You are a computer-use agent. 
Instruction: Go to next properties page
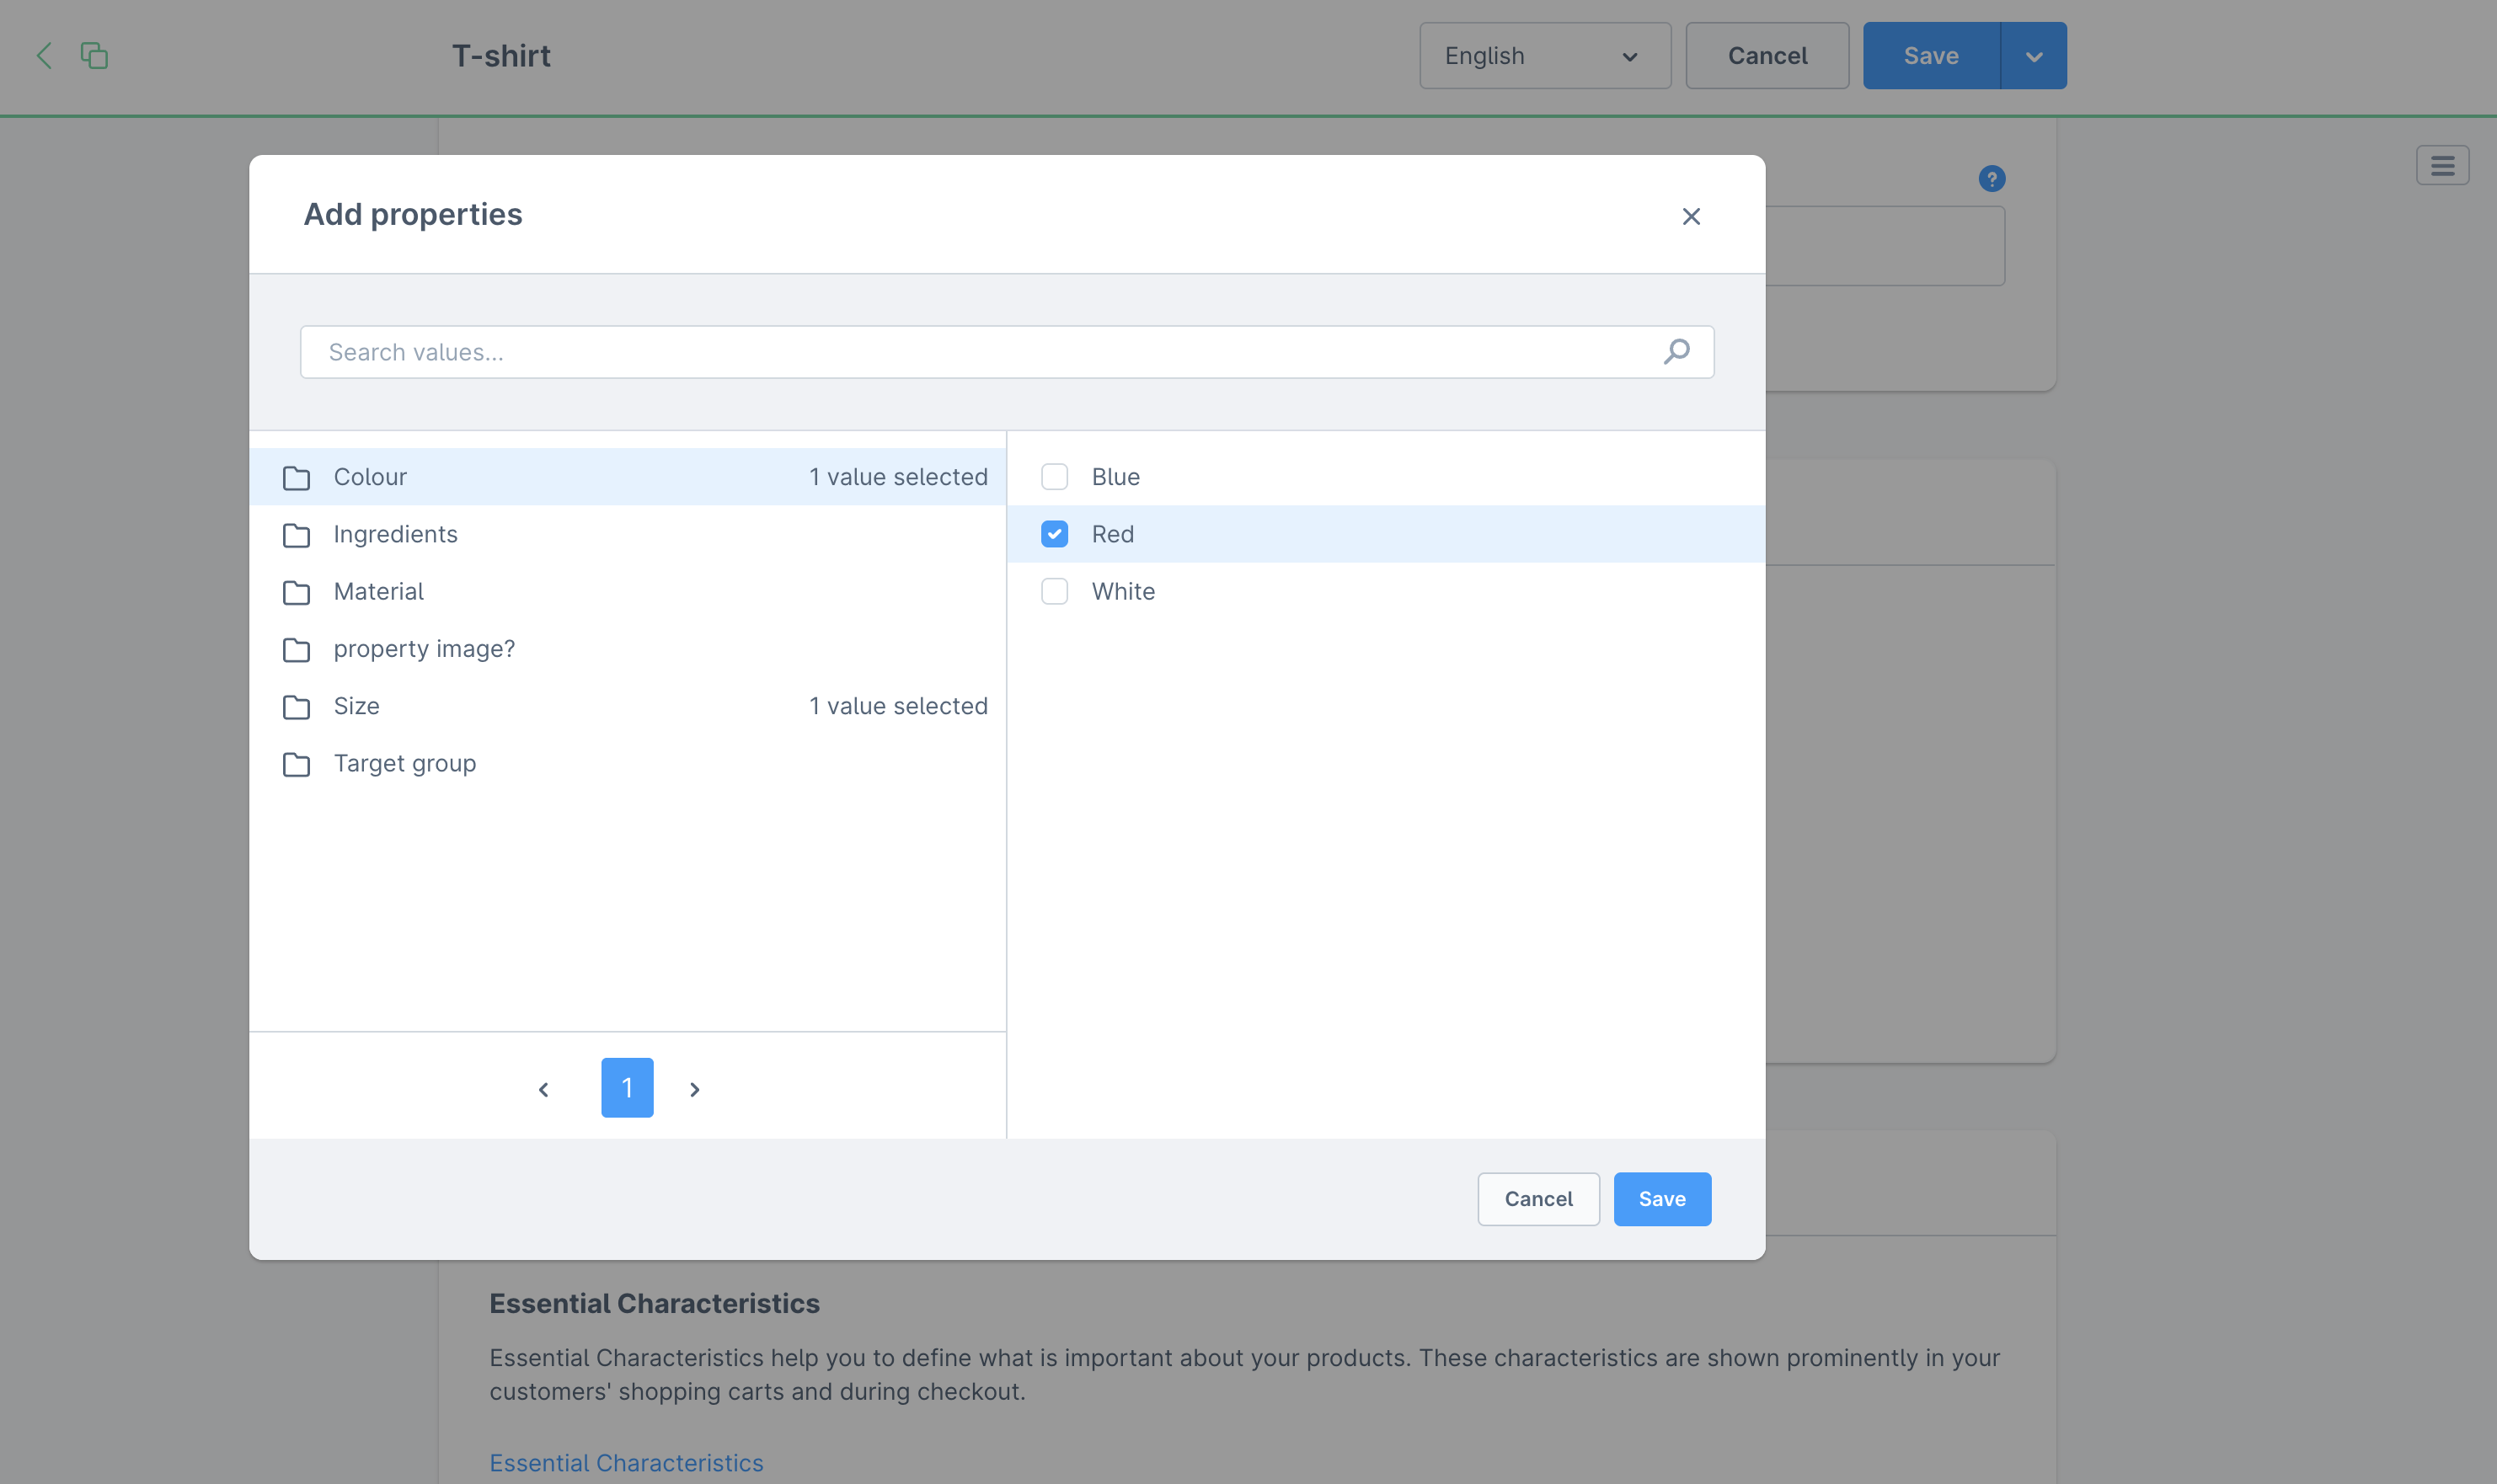694,1088
